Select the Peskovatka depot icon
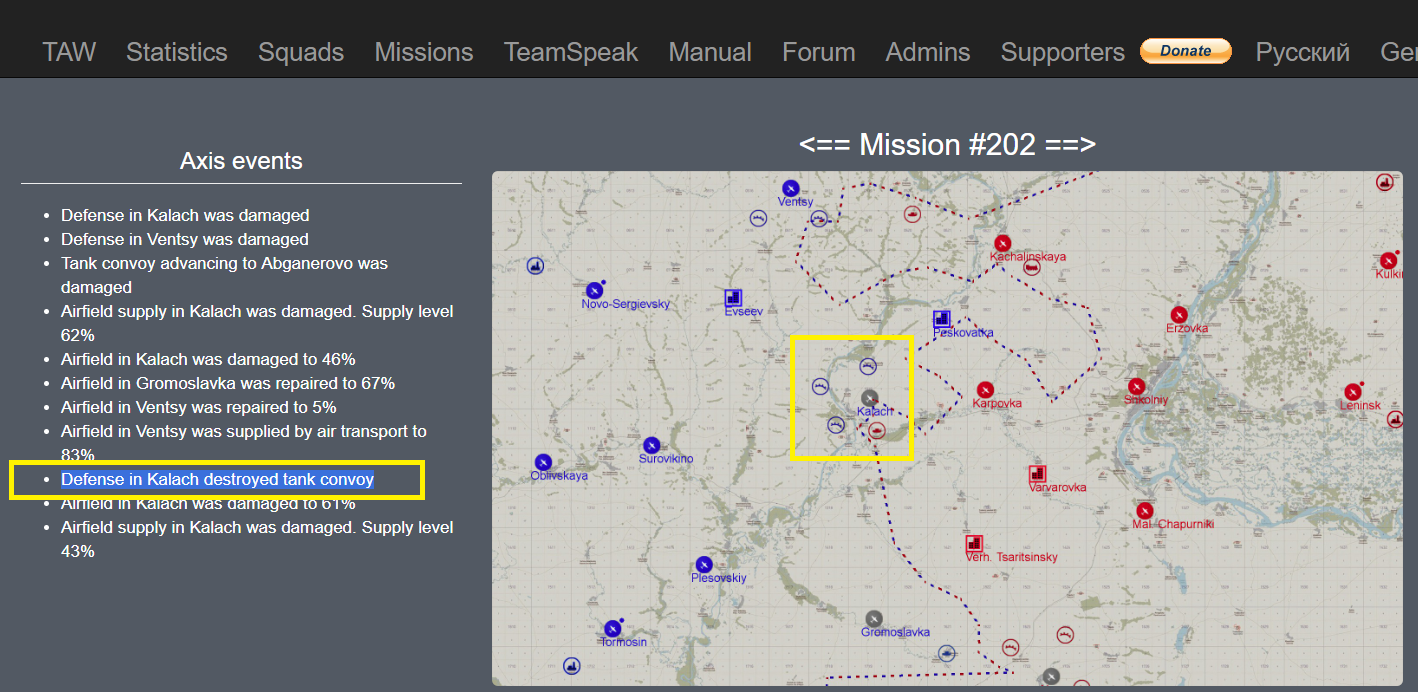This screenshot has height=692, width=1418. [941, 319]
